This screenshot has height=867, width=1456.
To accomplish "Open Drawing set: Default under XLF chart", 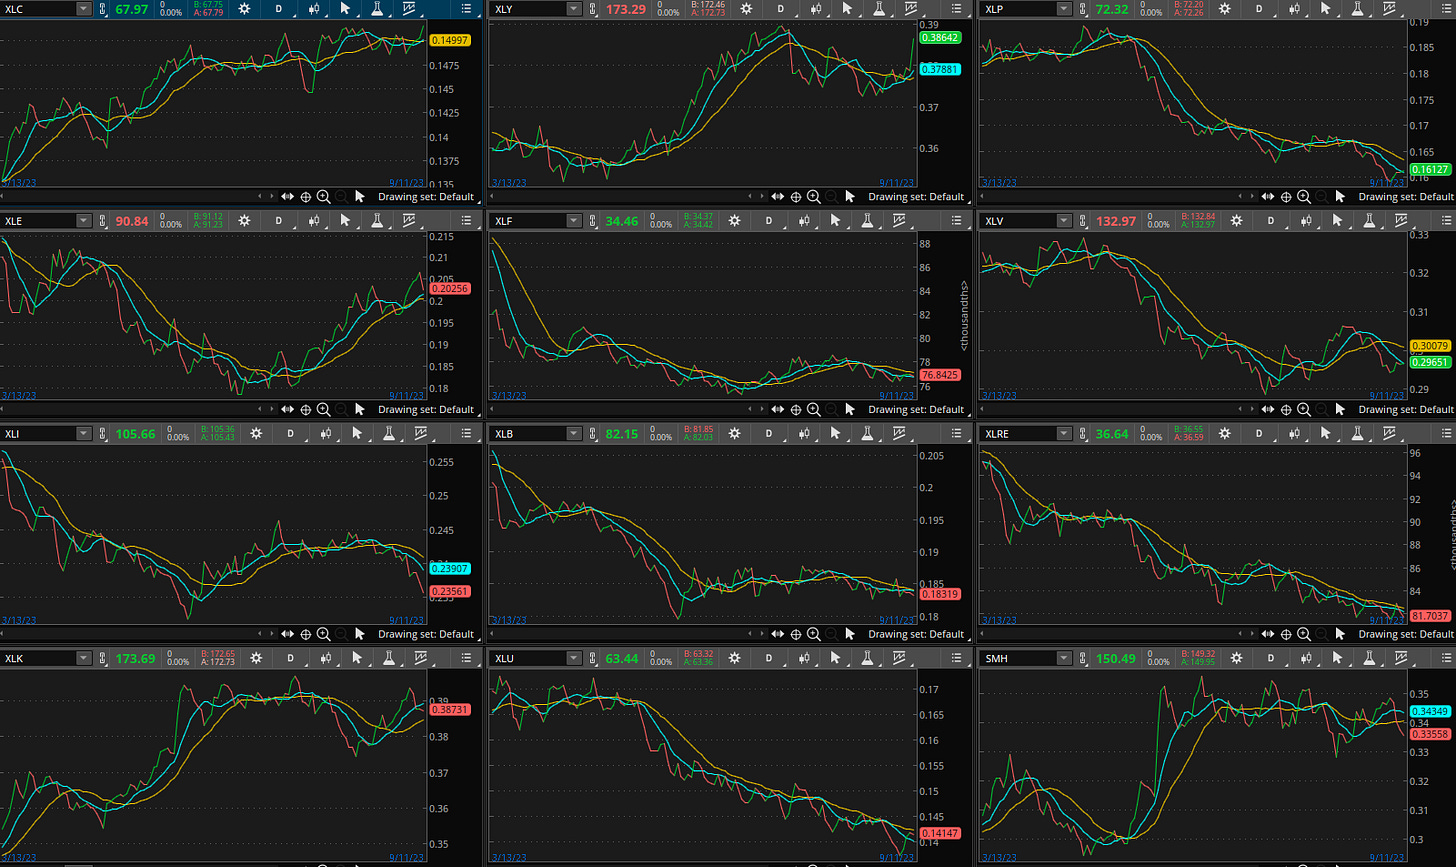I will click(x=916, y=409).
